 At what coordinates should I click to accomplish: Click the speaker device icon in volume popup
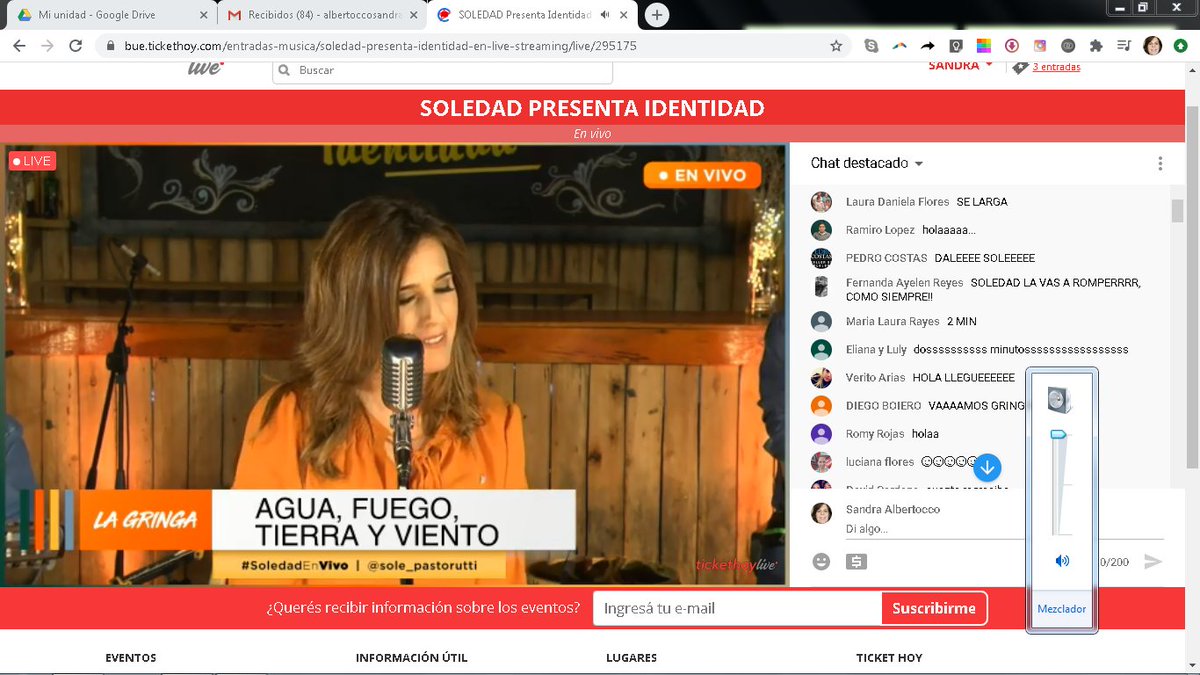pos(1059,401)
